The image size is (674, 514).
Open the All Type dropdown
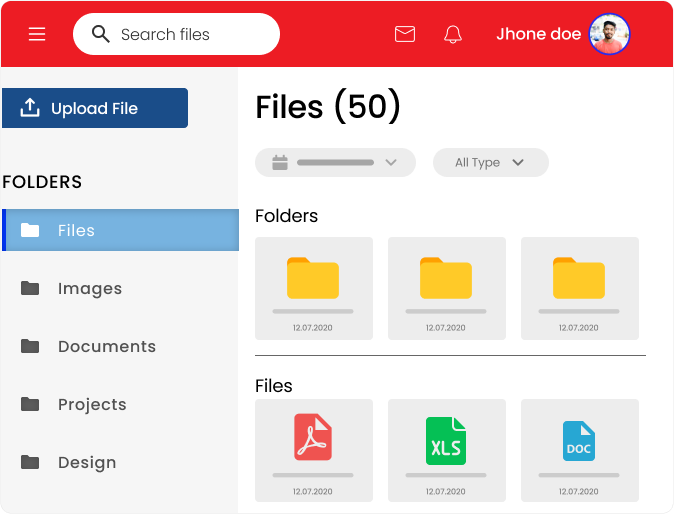click(490, 162)
